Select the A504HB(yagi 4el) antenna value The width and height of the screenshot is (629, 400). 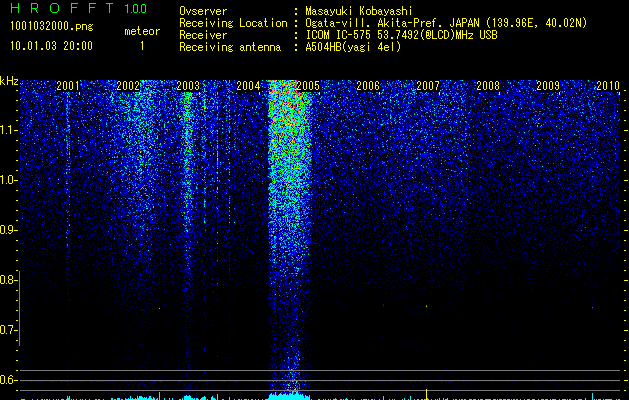pyautogui.click(x=353, y=47)
